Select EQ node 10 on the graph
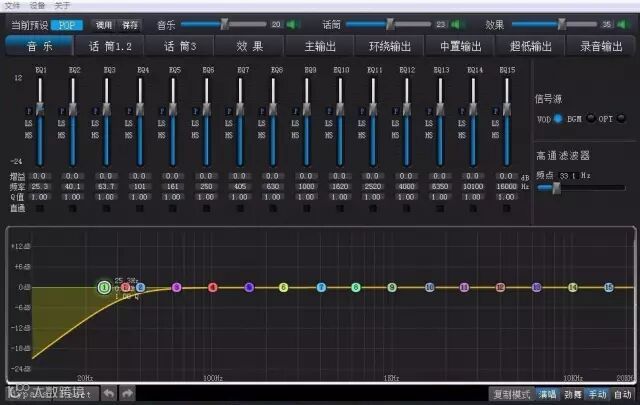The height and width of the screenshot is (405, 640). pyautogui.click(x=429, y=287)
